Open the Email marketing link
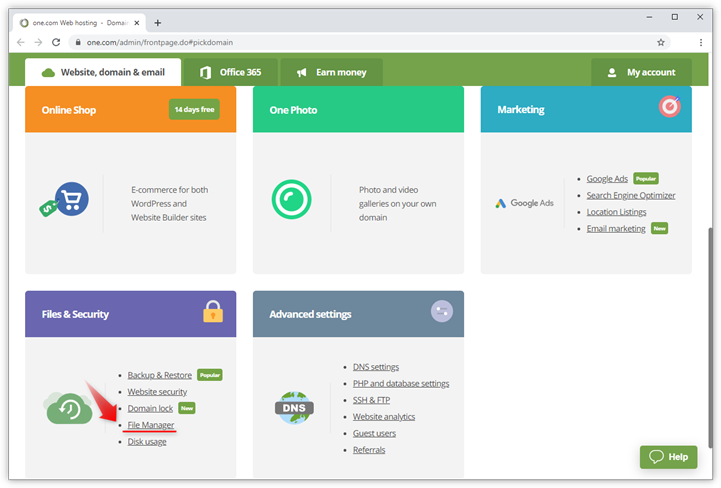This screenshot has width=721, height=488. [616, 229]
